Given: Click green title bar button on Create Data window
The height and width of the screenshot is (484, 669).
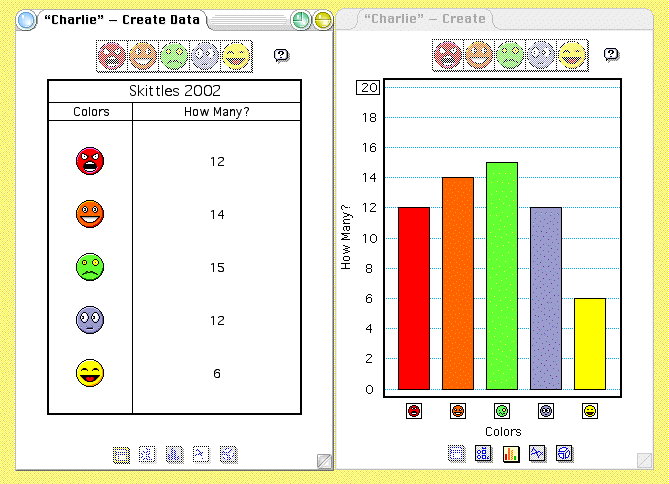Looking at the screenshot, I should pyautogui.click(x=301, y=20).
